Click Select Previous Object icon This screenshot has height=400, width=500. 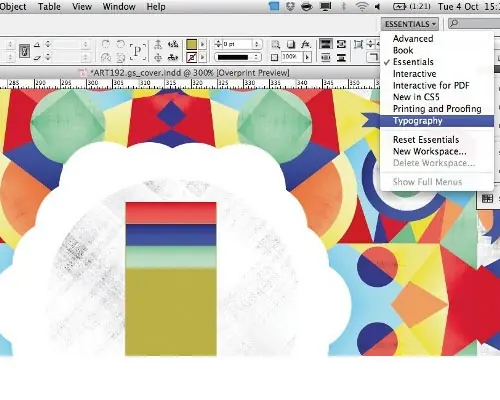coord(173,44)
